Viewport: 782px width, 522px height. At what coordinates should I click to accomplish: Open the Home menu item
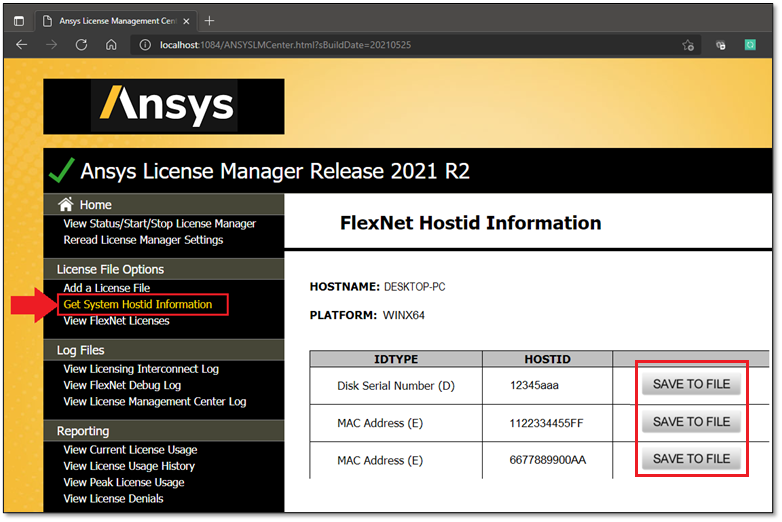[x=95, y=204]
